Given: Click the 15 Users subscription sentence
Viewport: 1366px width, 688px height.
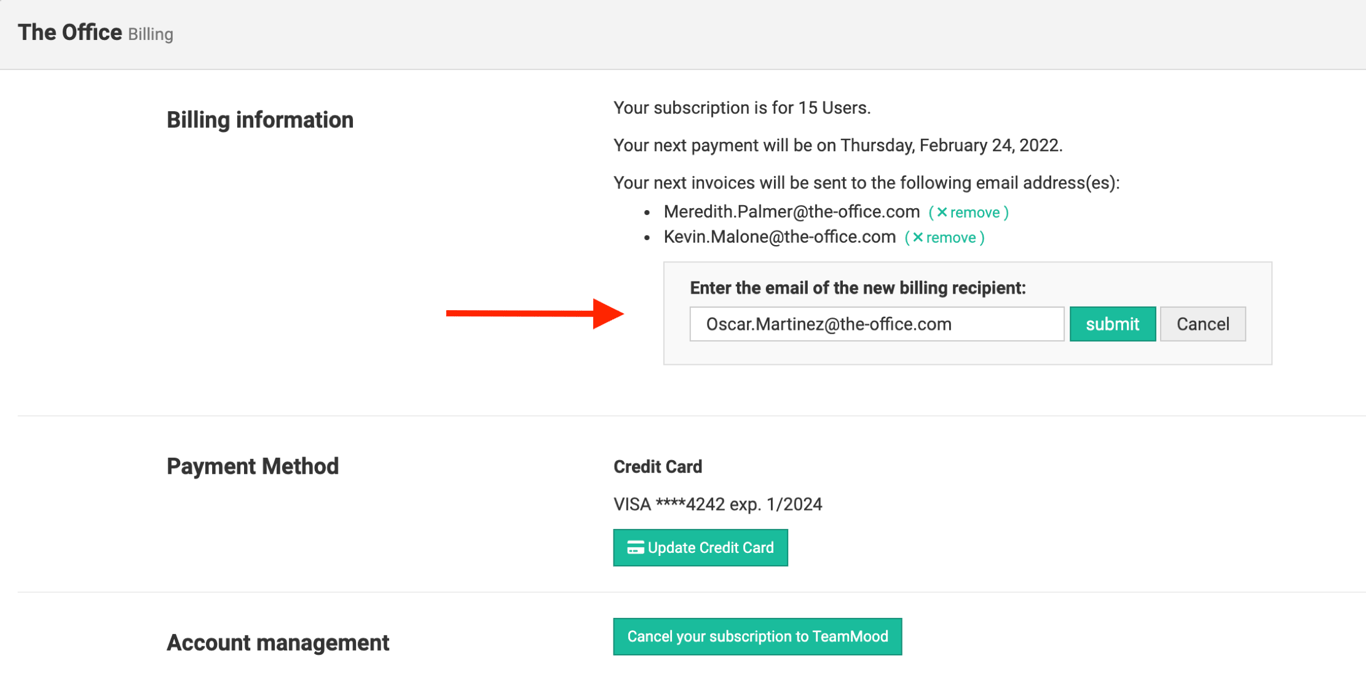Looking at the screenshot, I should [x=741, y=108].
